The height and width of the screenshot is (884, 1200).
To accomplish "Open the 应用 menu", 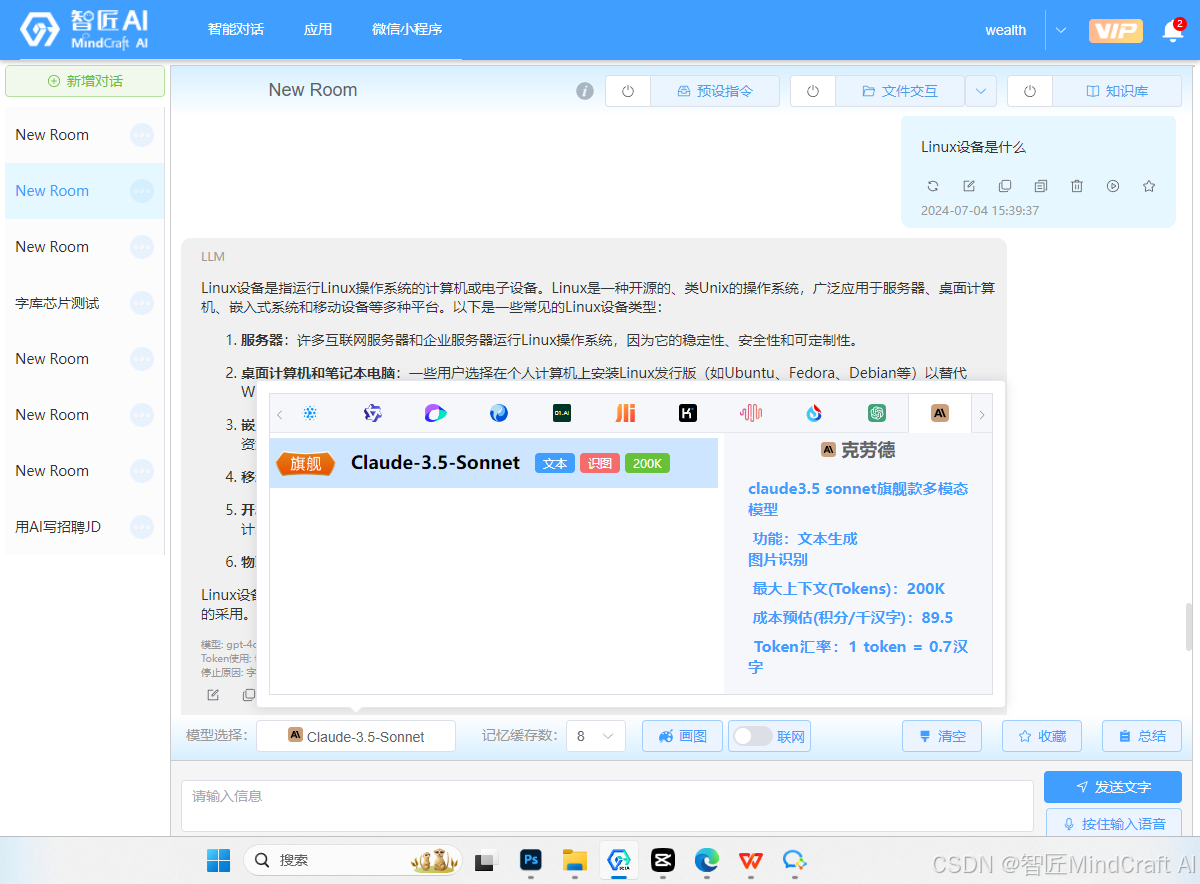I will pyautogui.click(x=318, y=29).
